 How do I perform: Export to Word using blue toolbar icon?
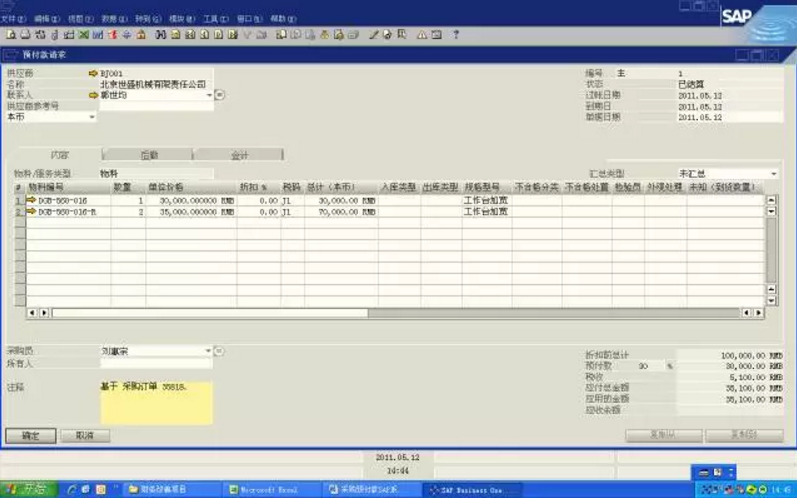pyautogui.click(x=98, y=35)
